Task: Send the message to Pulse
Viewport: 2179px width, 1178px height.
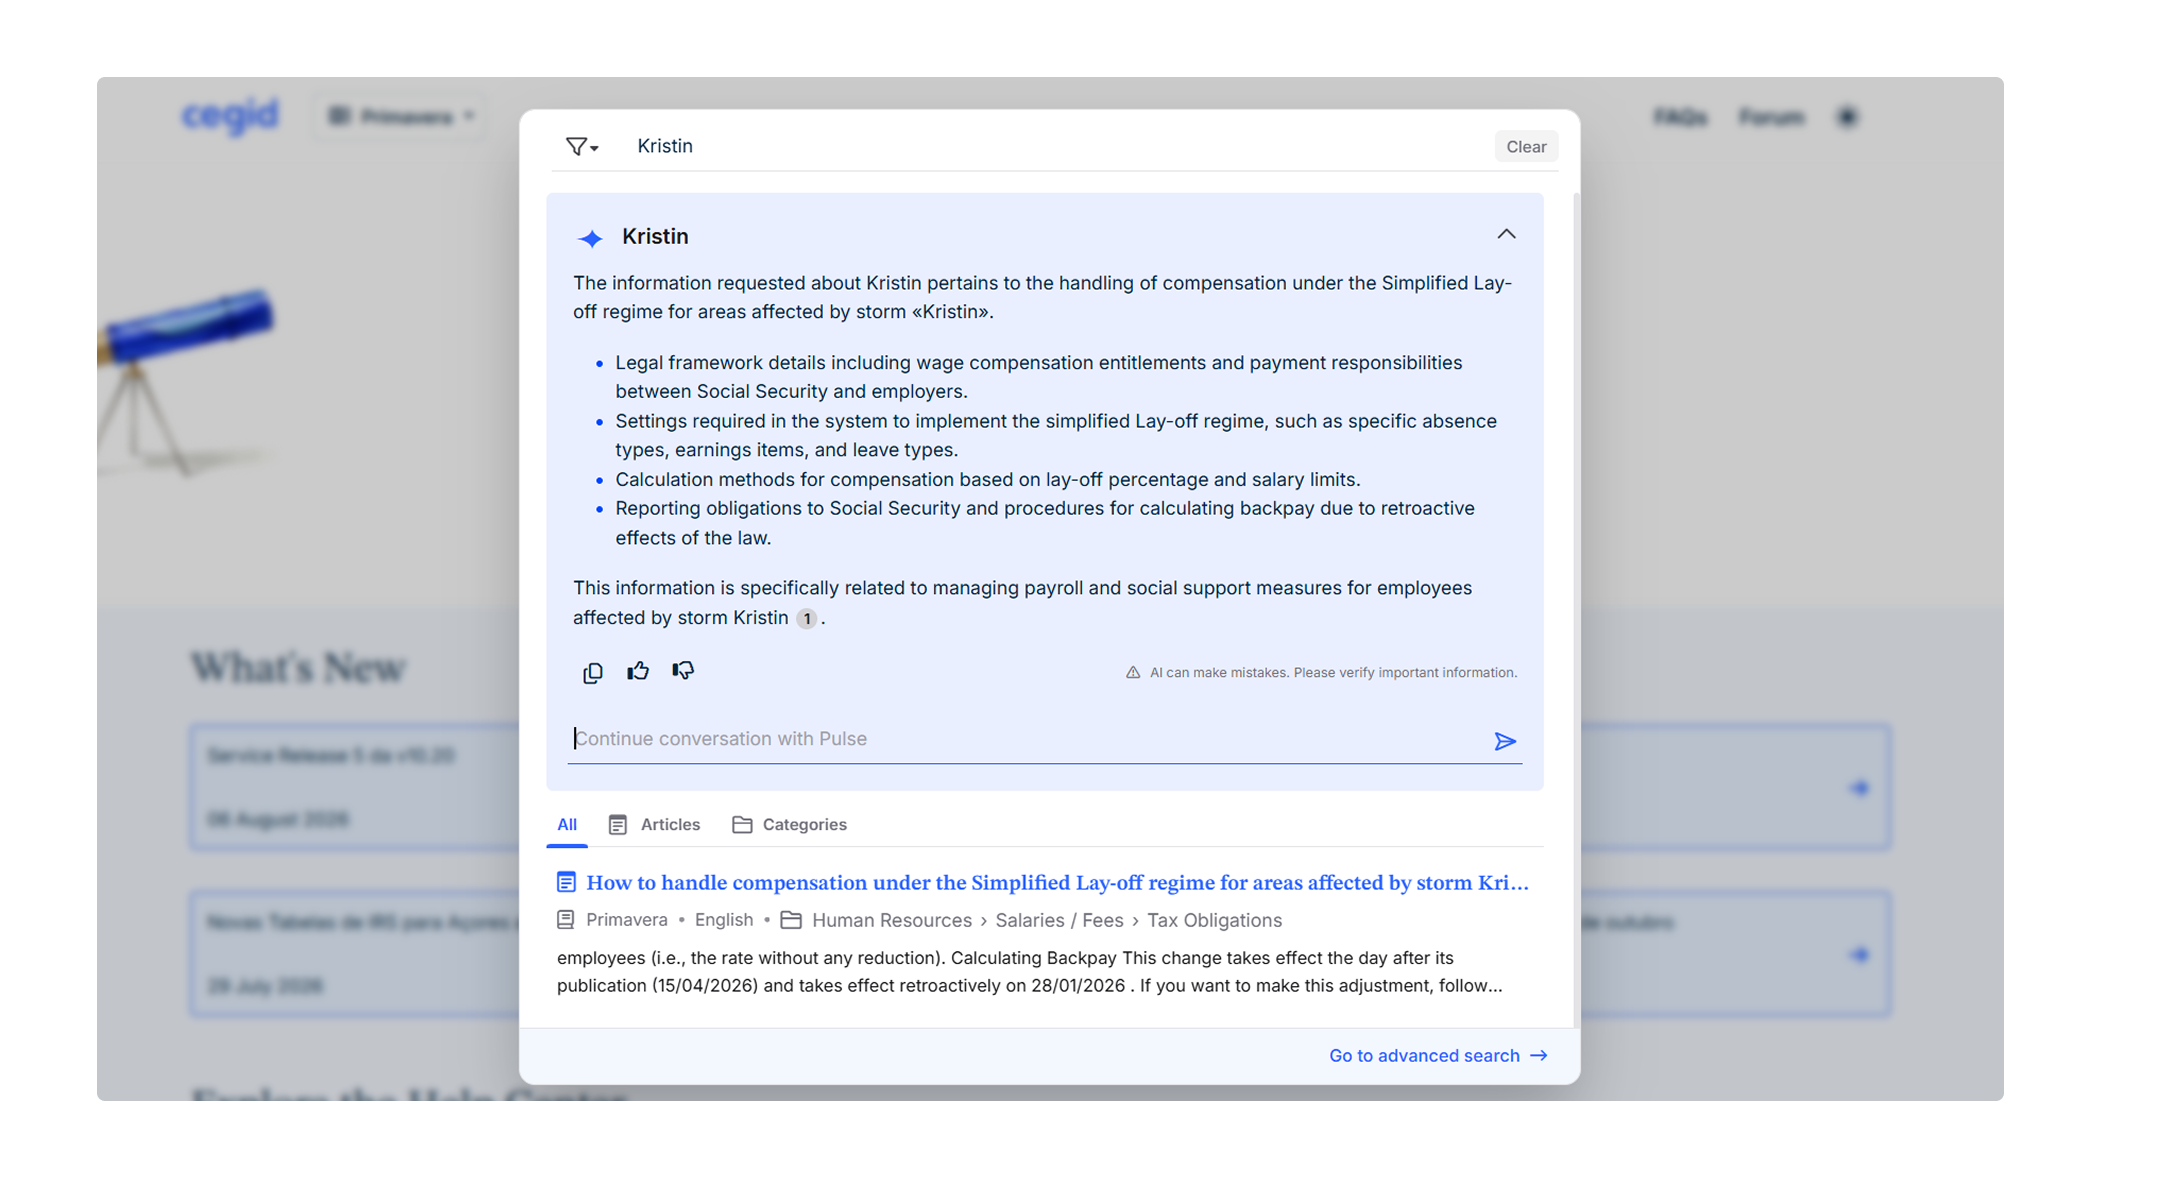Action: pyautogui.click(x=1504, y=741)
